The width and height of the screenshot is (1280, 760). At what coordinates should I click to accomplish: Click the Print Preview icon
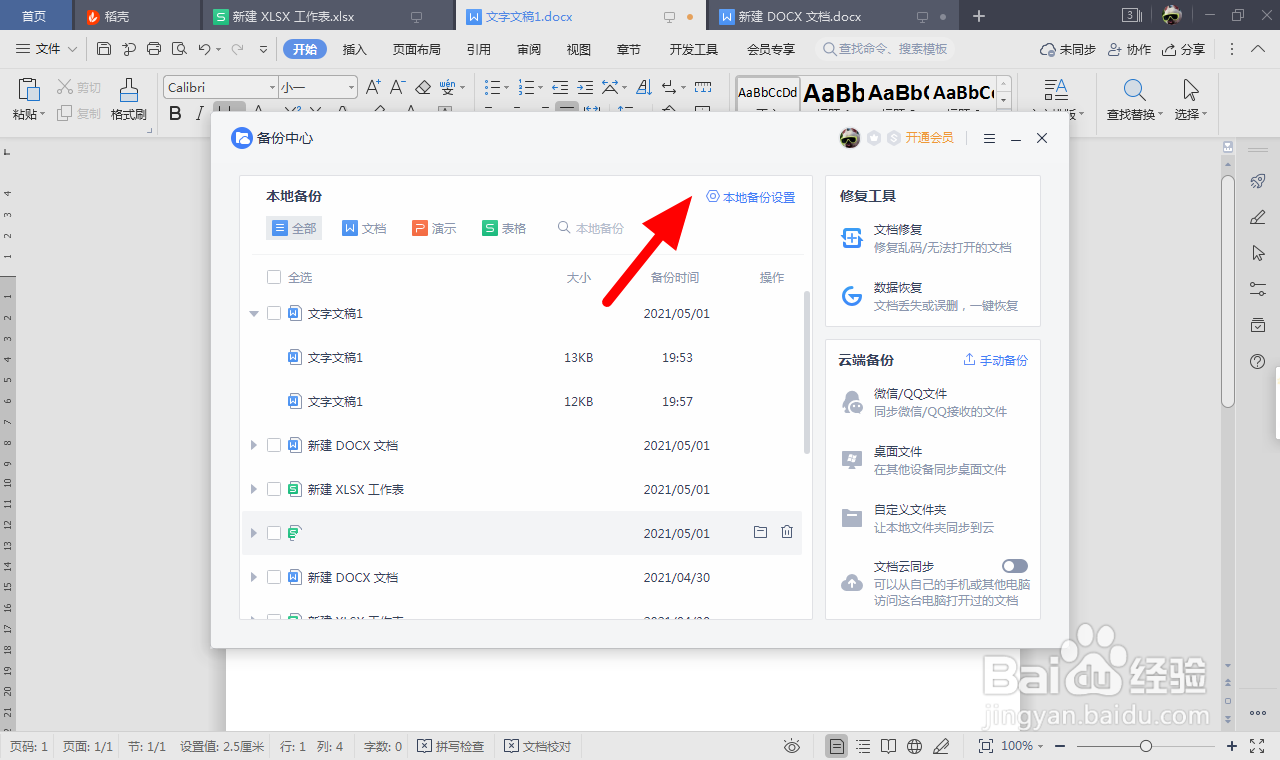[x=179, y=49]
